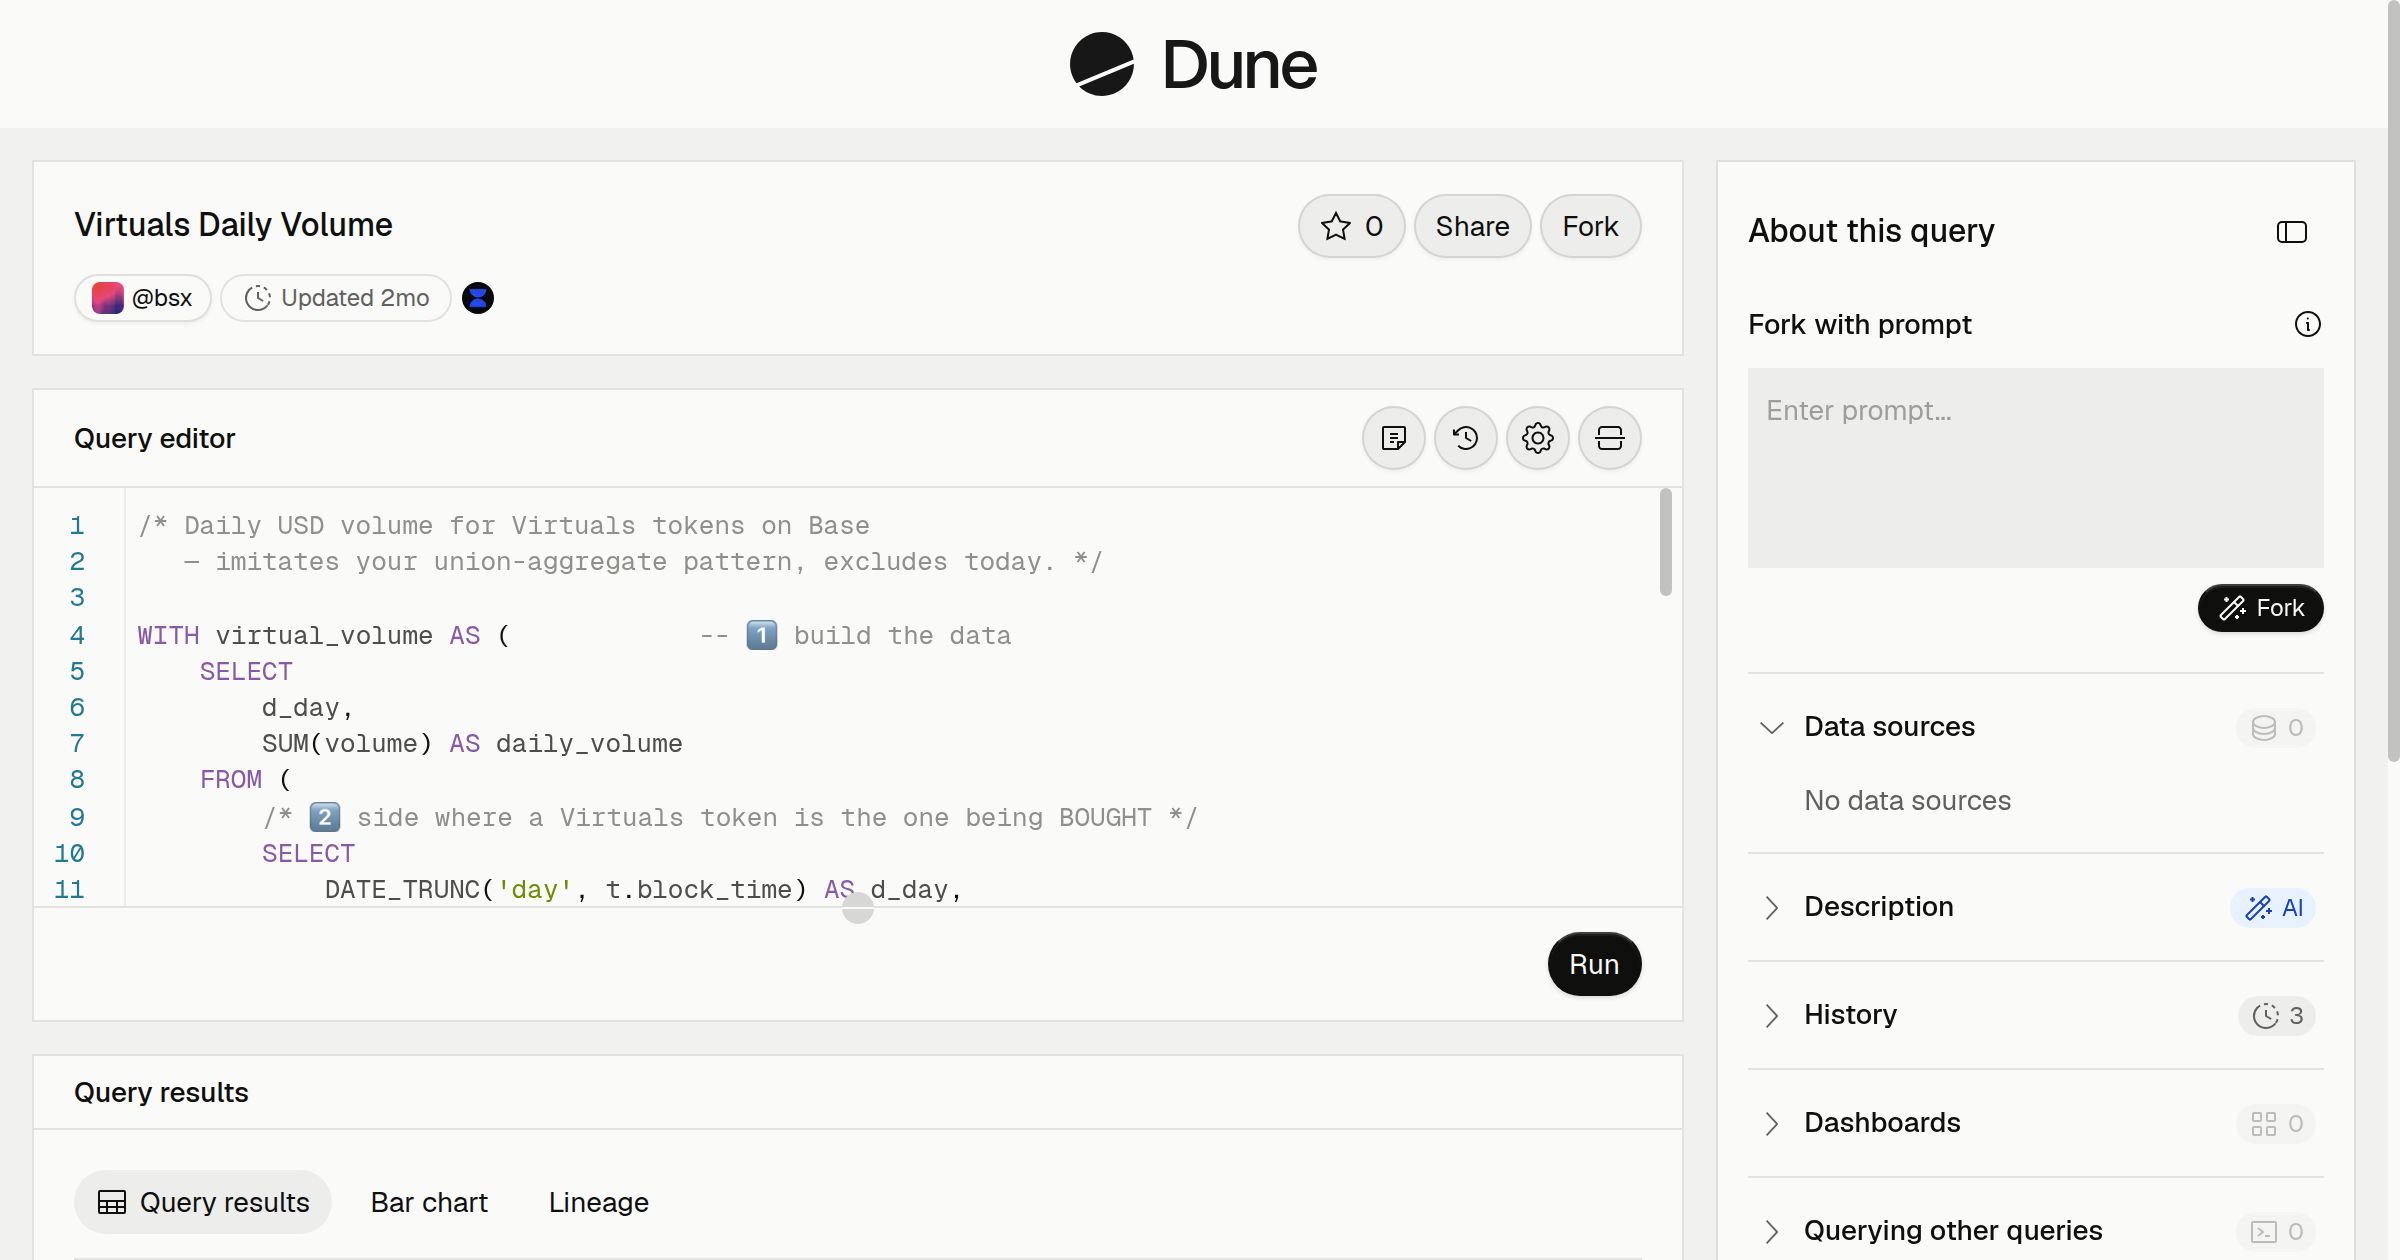Click the editor vertical scrollbar
The image size is (2400, 1260).
[1665, 542]
